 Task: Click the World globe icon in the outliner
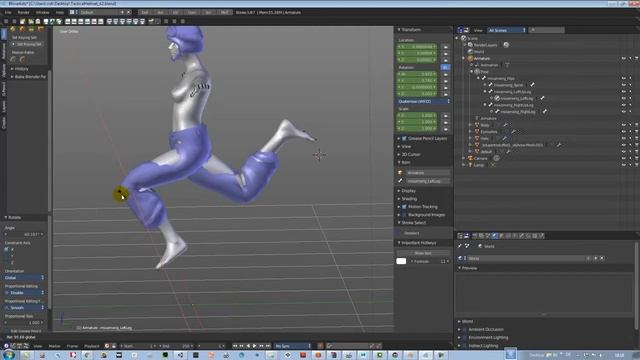[470, 51]
